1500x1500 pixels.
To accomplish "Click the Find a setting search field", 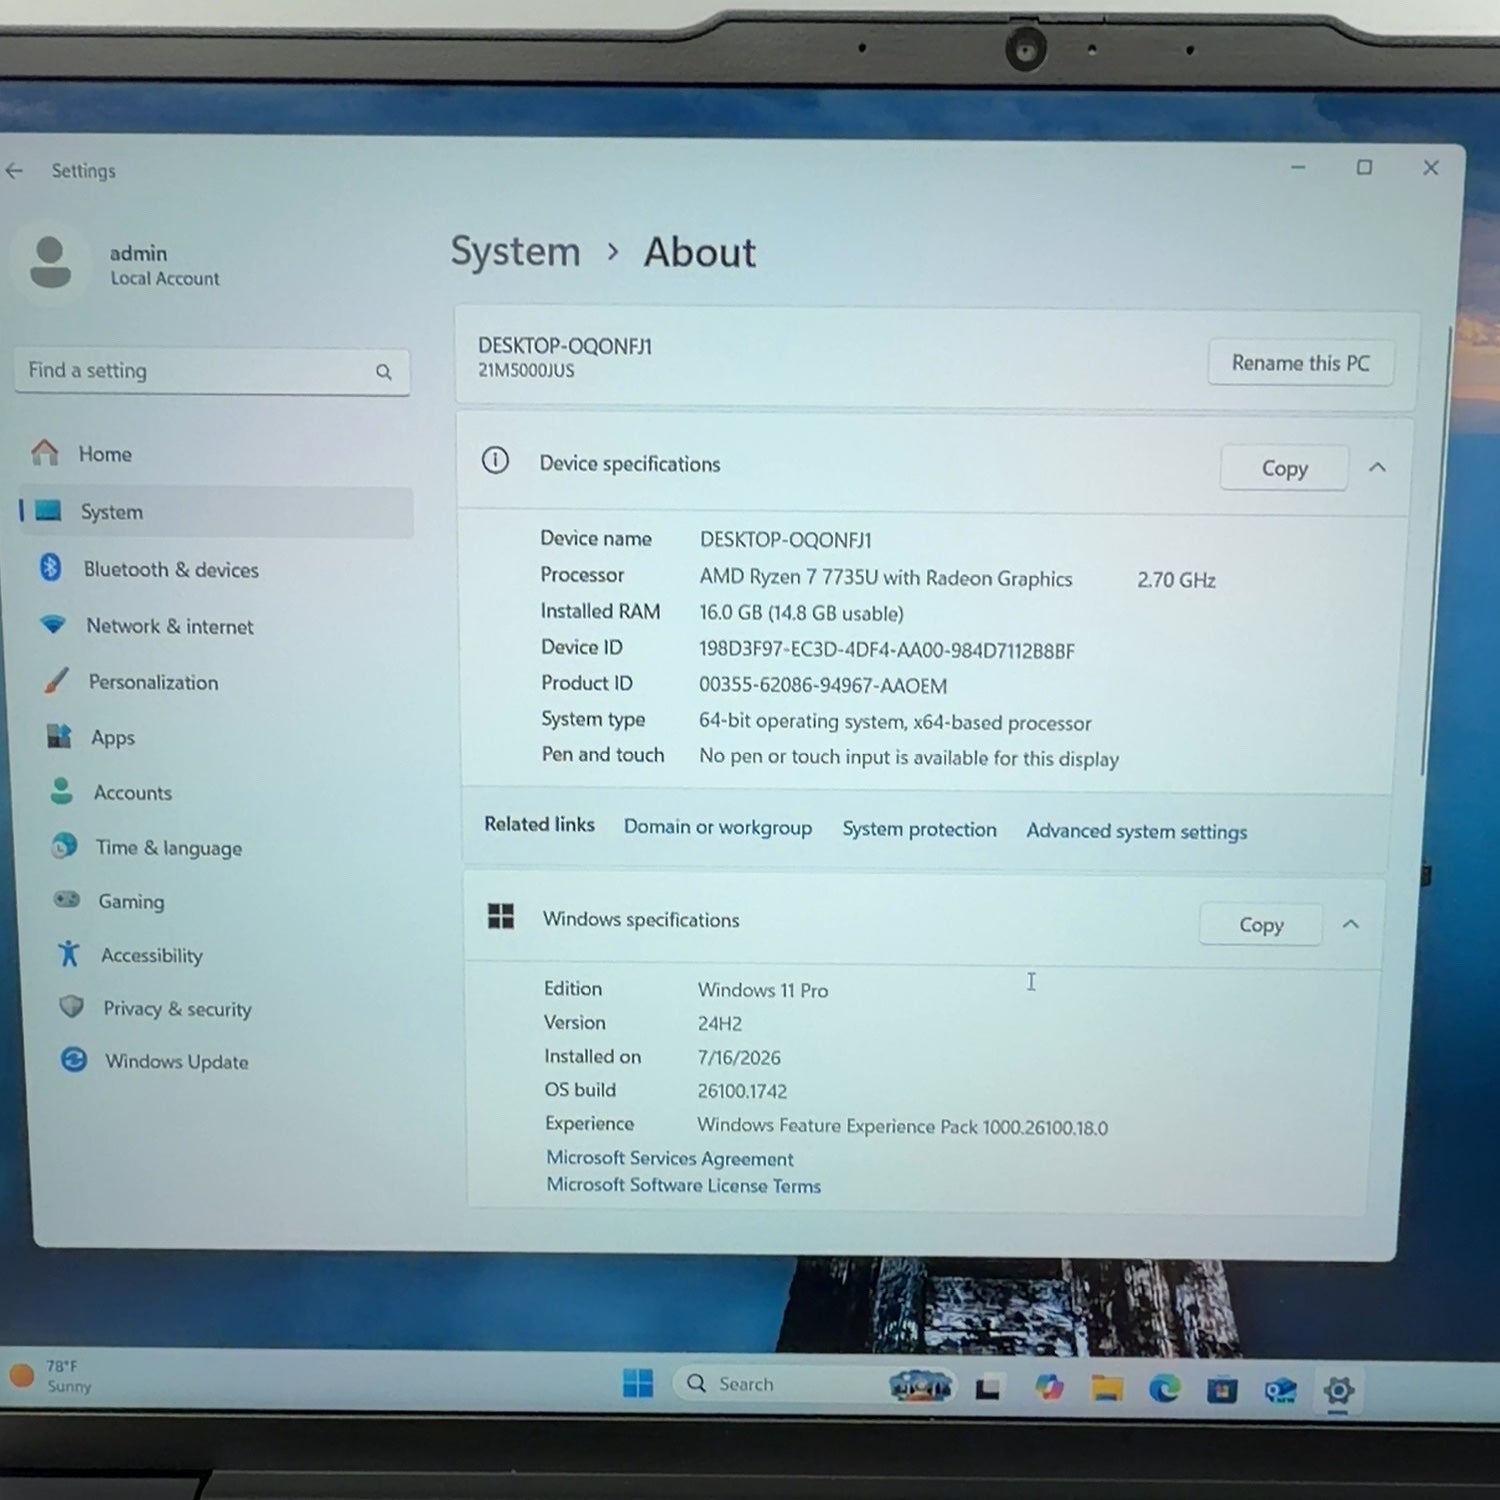I will (x=212, y=372).
